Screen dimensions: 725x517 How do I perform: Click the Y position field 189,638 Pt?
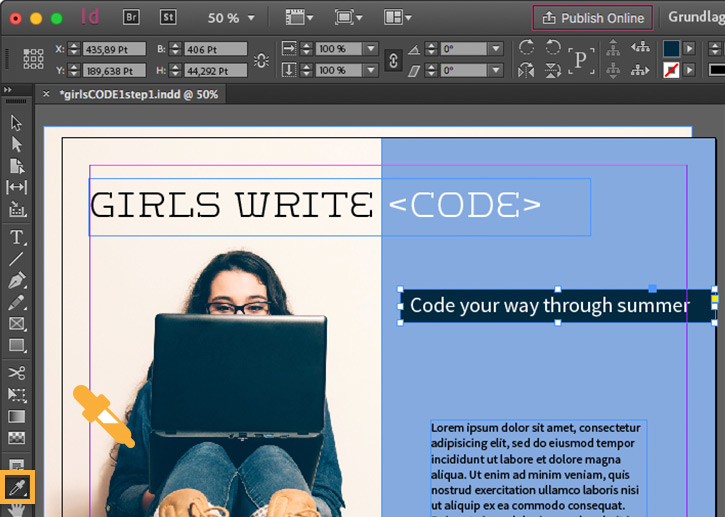114,71
